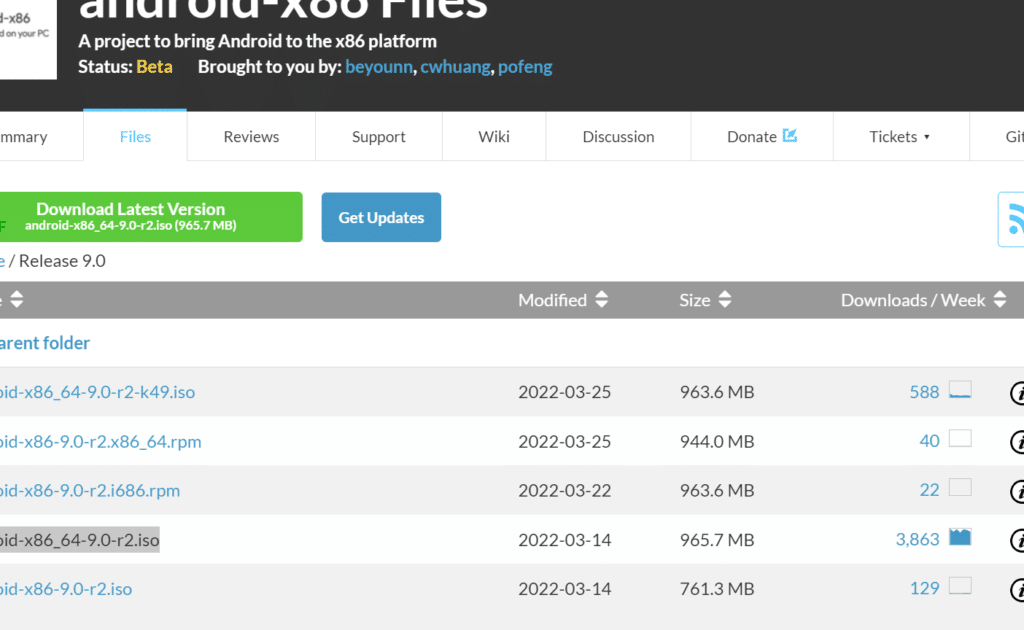Open info icon for the x86_64.rpm row

1017,442
